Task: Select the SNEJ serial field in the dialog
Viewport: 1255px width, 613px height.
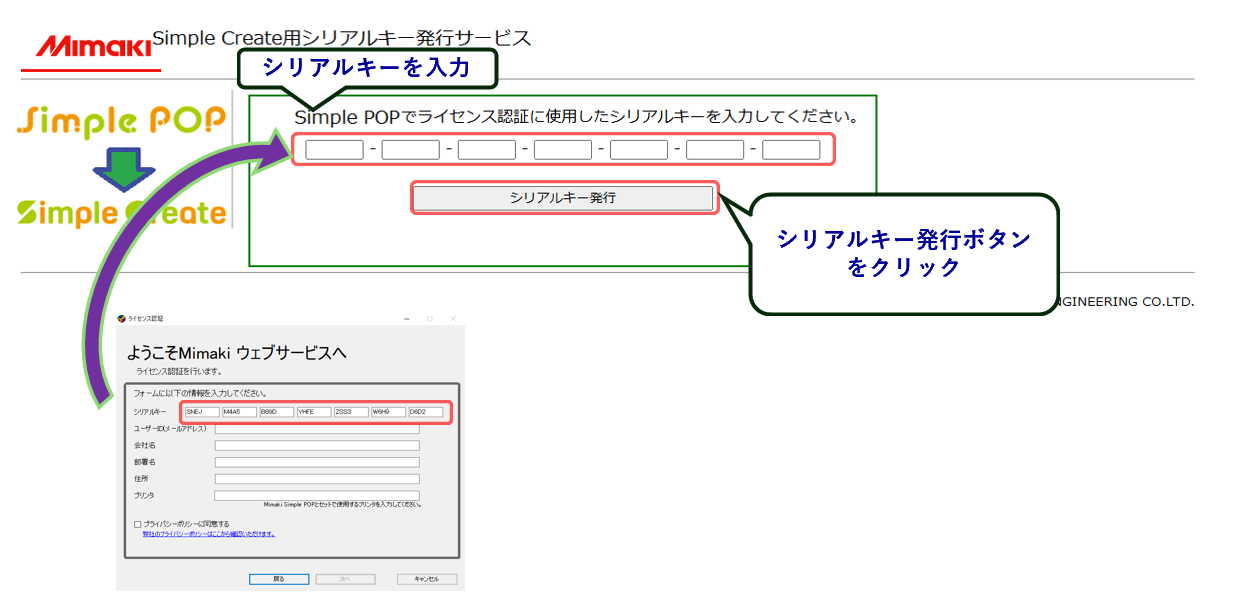Action: tap(201, 412)
